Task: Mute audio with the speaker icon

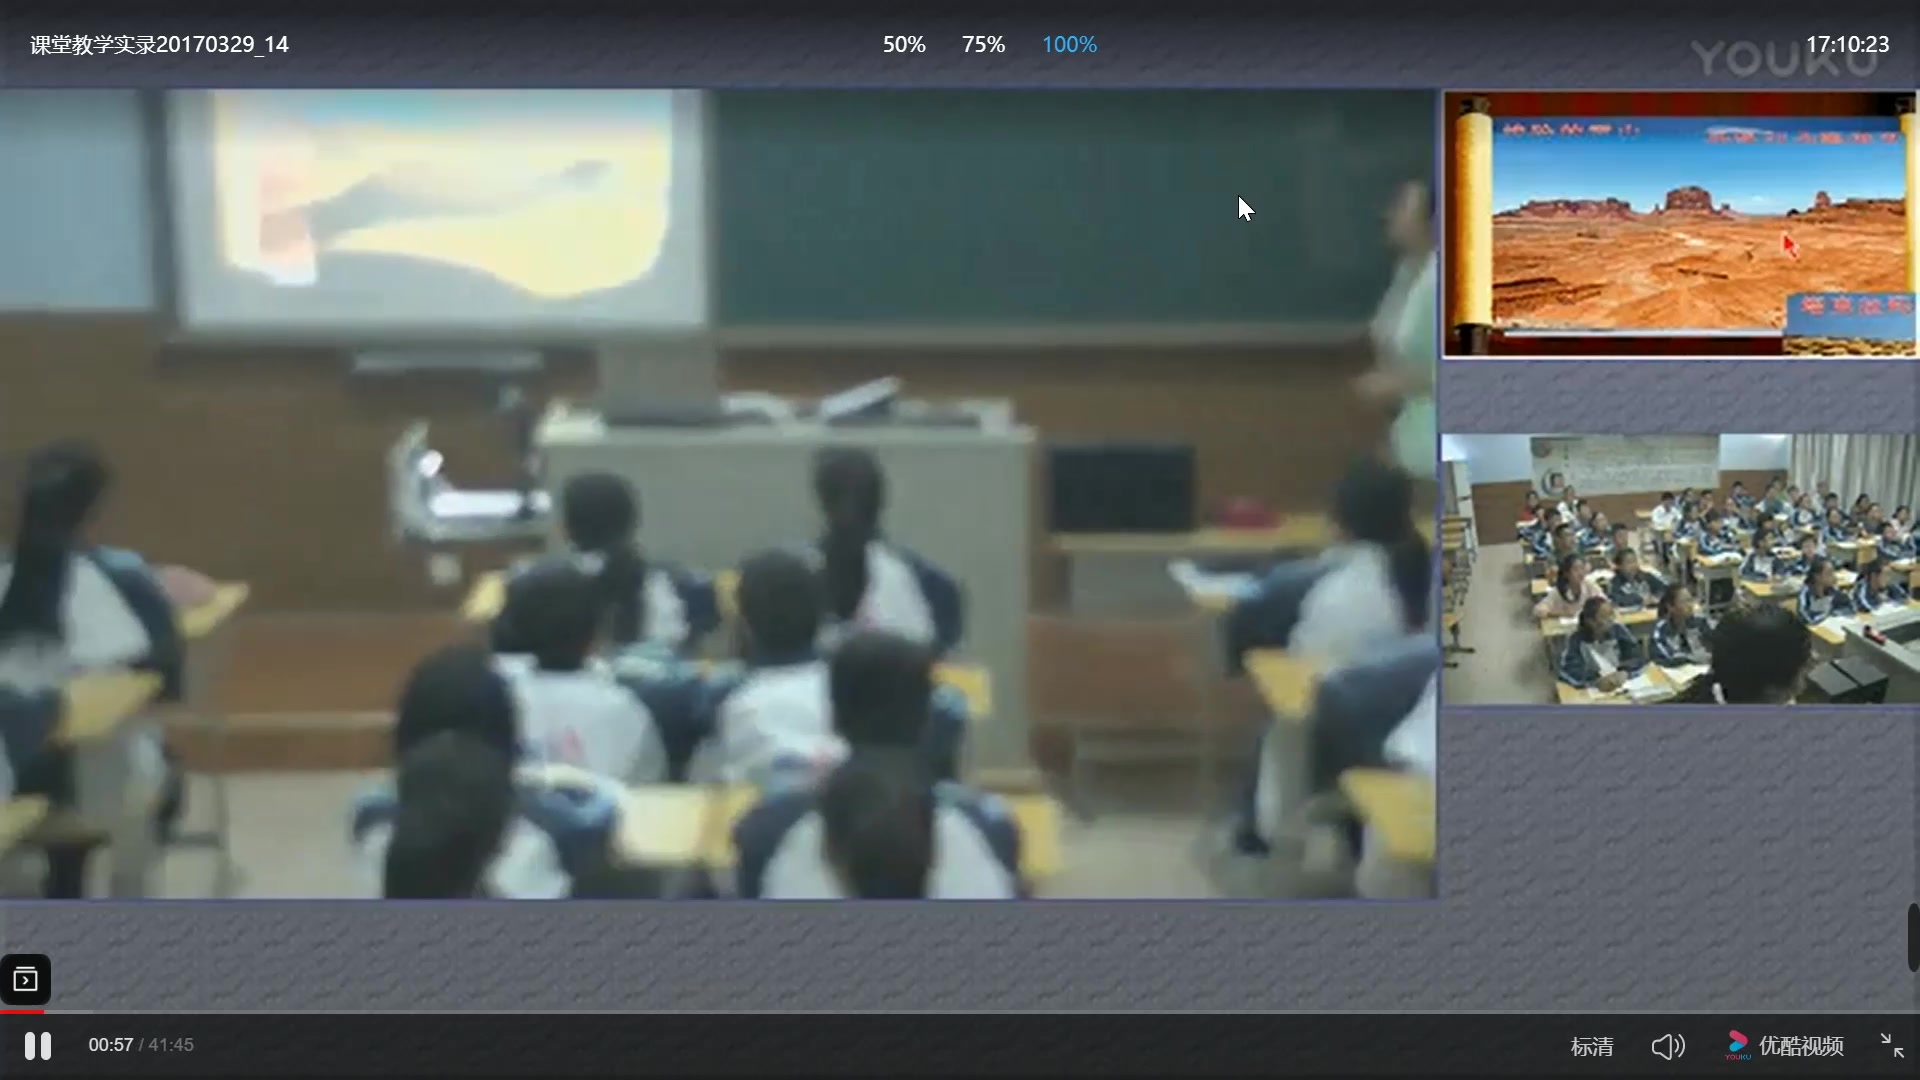Action: coord(1667,1046)
